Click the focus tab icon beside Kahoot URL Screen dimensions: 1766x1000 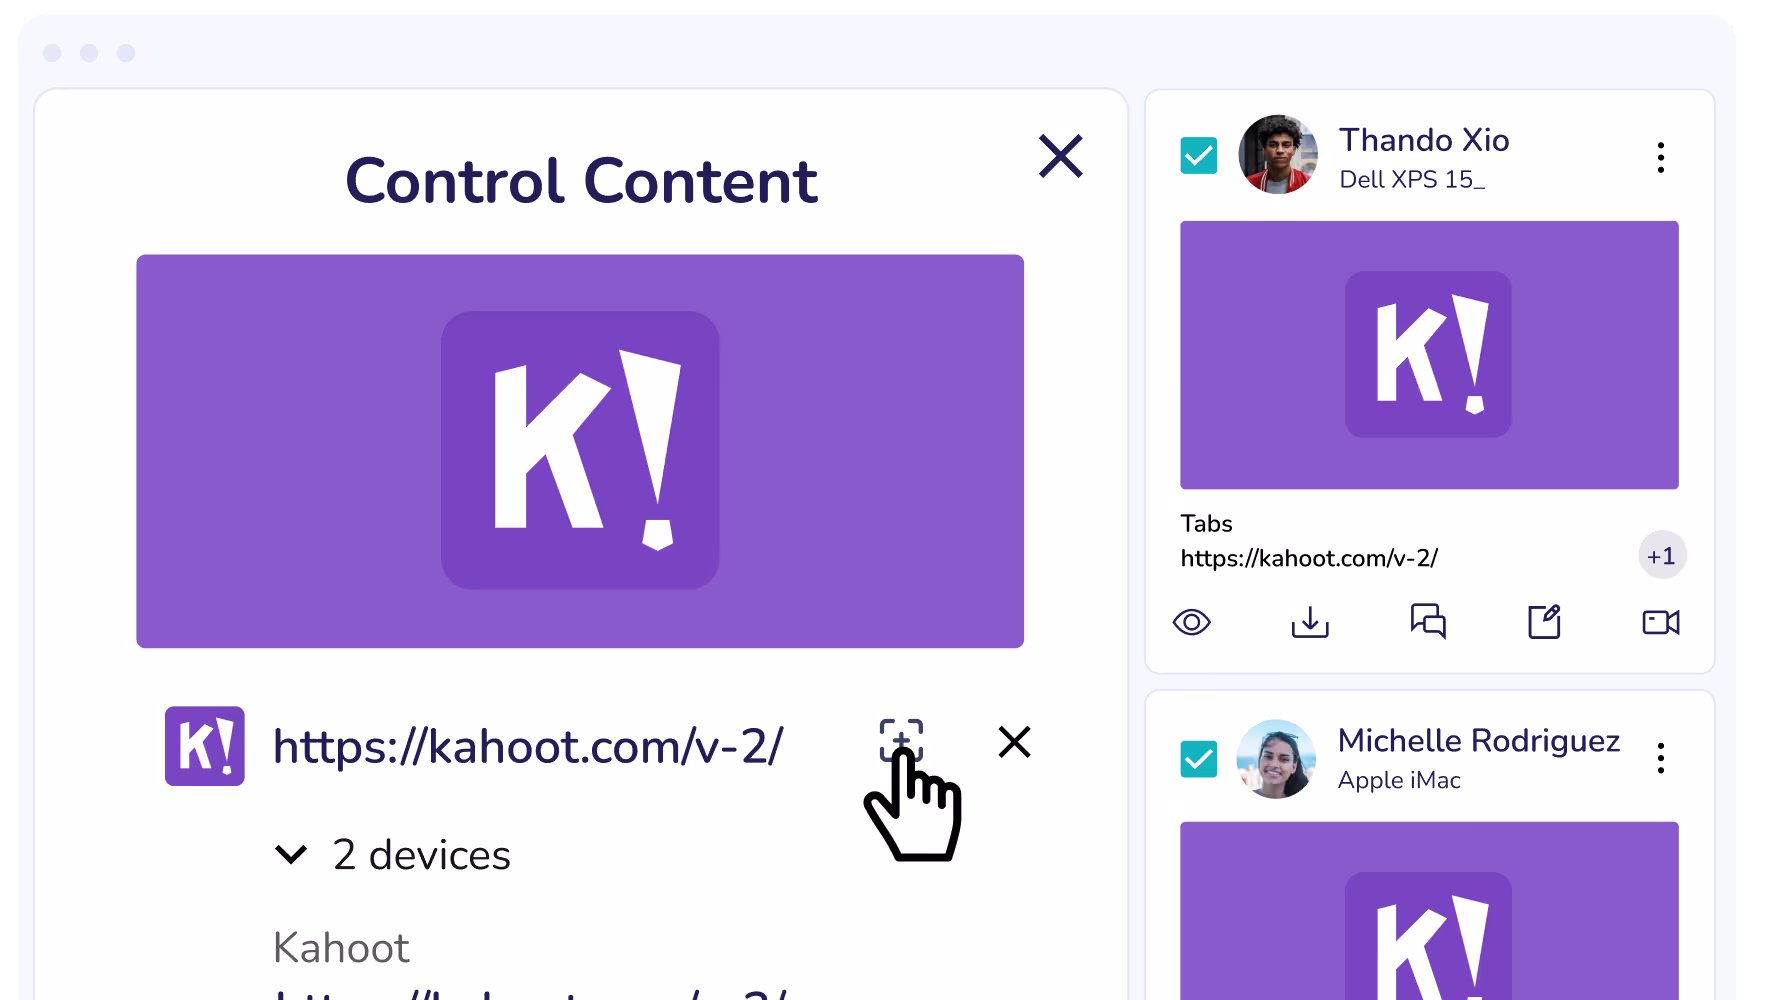(x=901, y=741)
